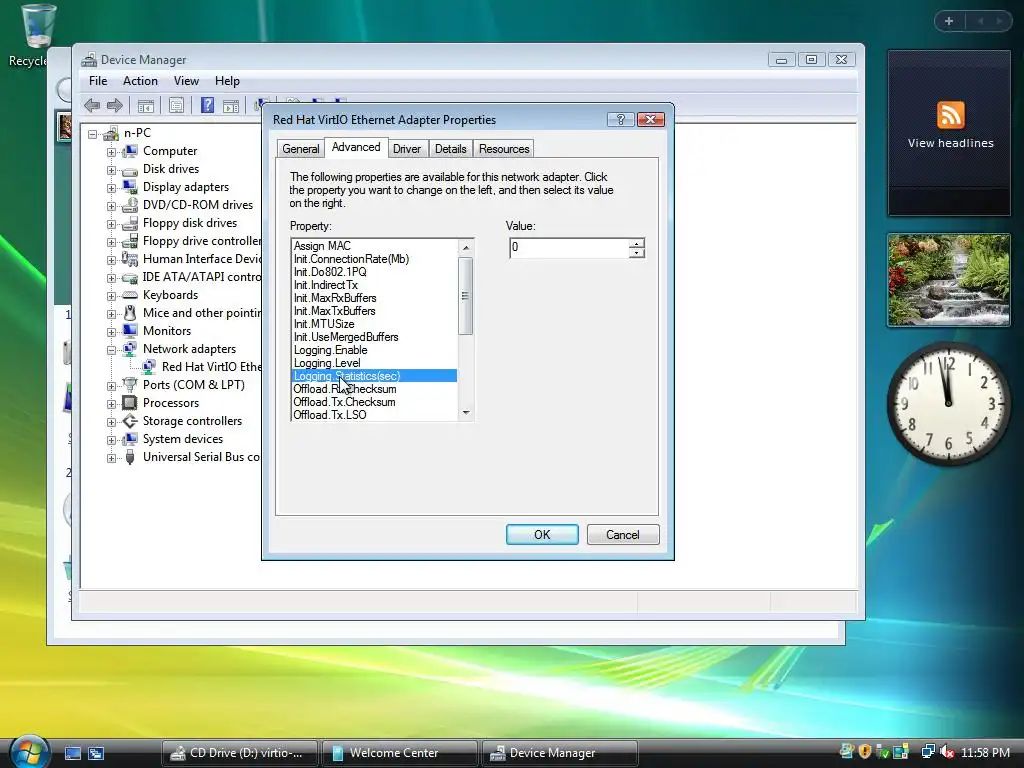
Task: Click the Properties toolbar icon in Device Manager
Action: pyautogui.click(x=176, y=105)
